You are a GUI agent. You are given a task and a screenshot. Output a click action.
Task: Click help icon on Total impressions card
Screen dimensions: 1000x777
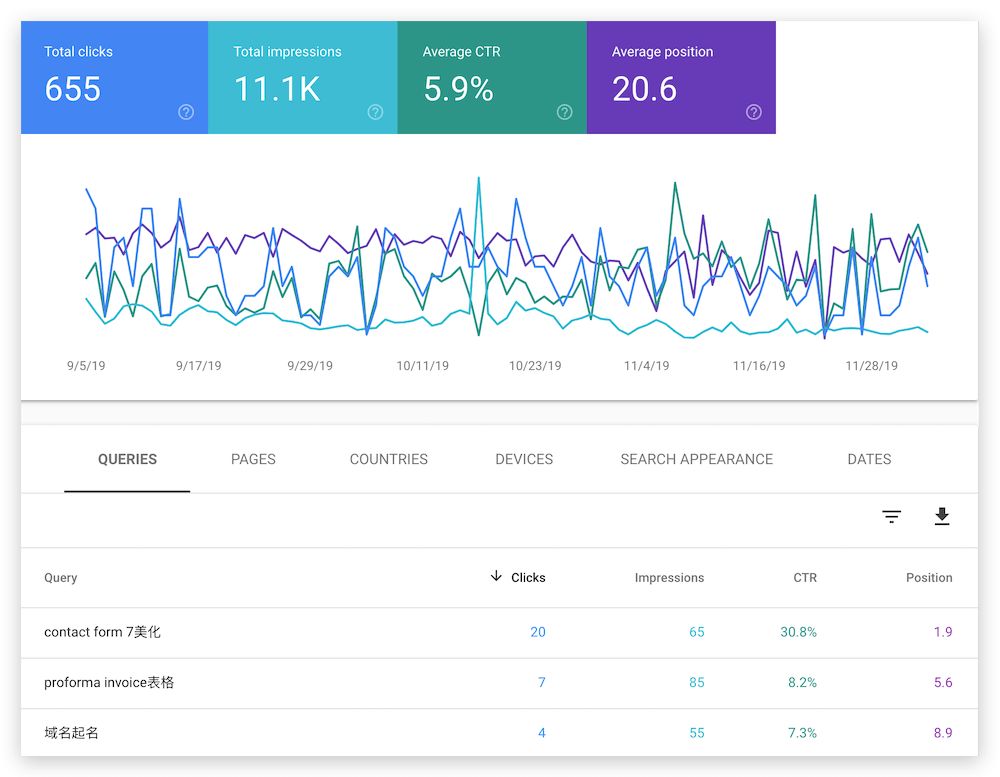[375, 112]
